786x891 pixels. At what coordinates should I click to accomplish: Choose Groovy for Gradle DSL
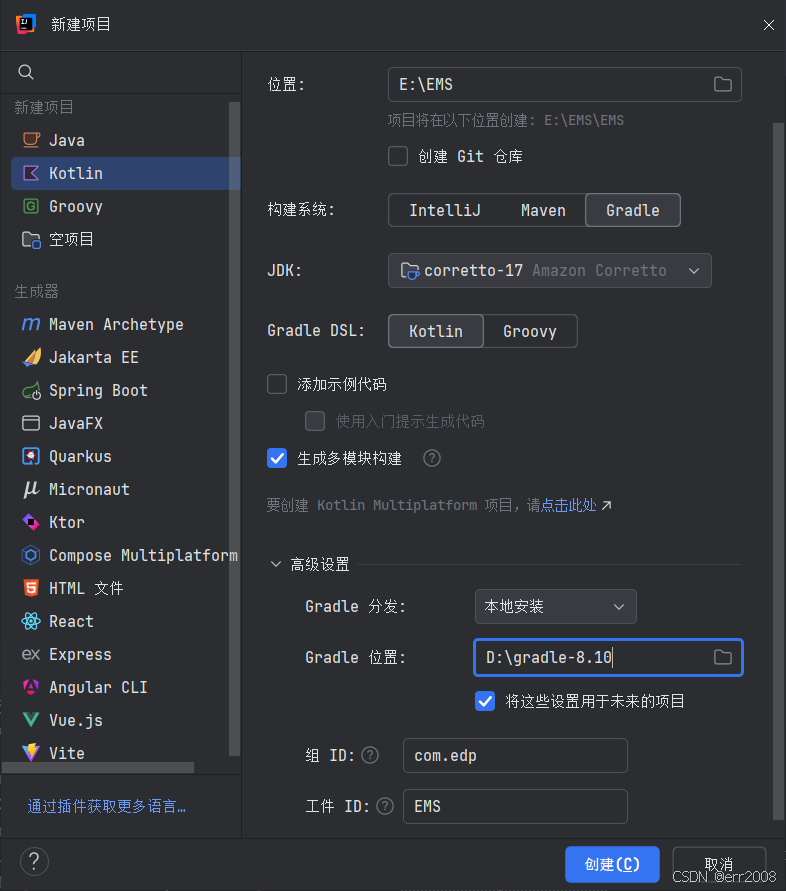(x=530, y=331)
